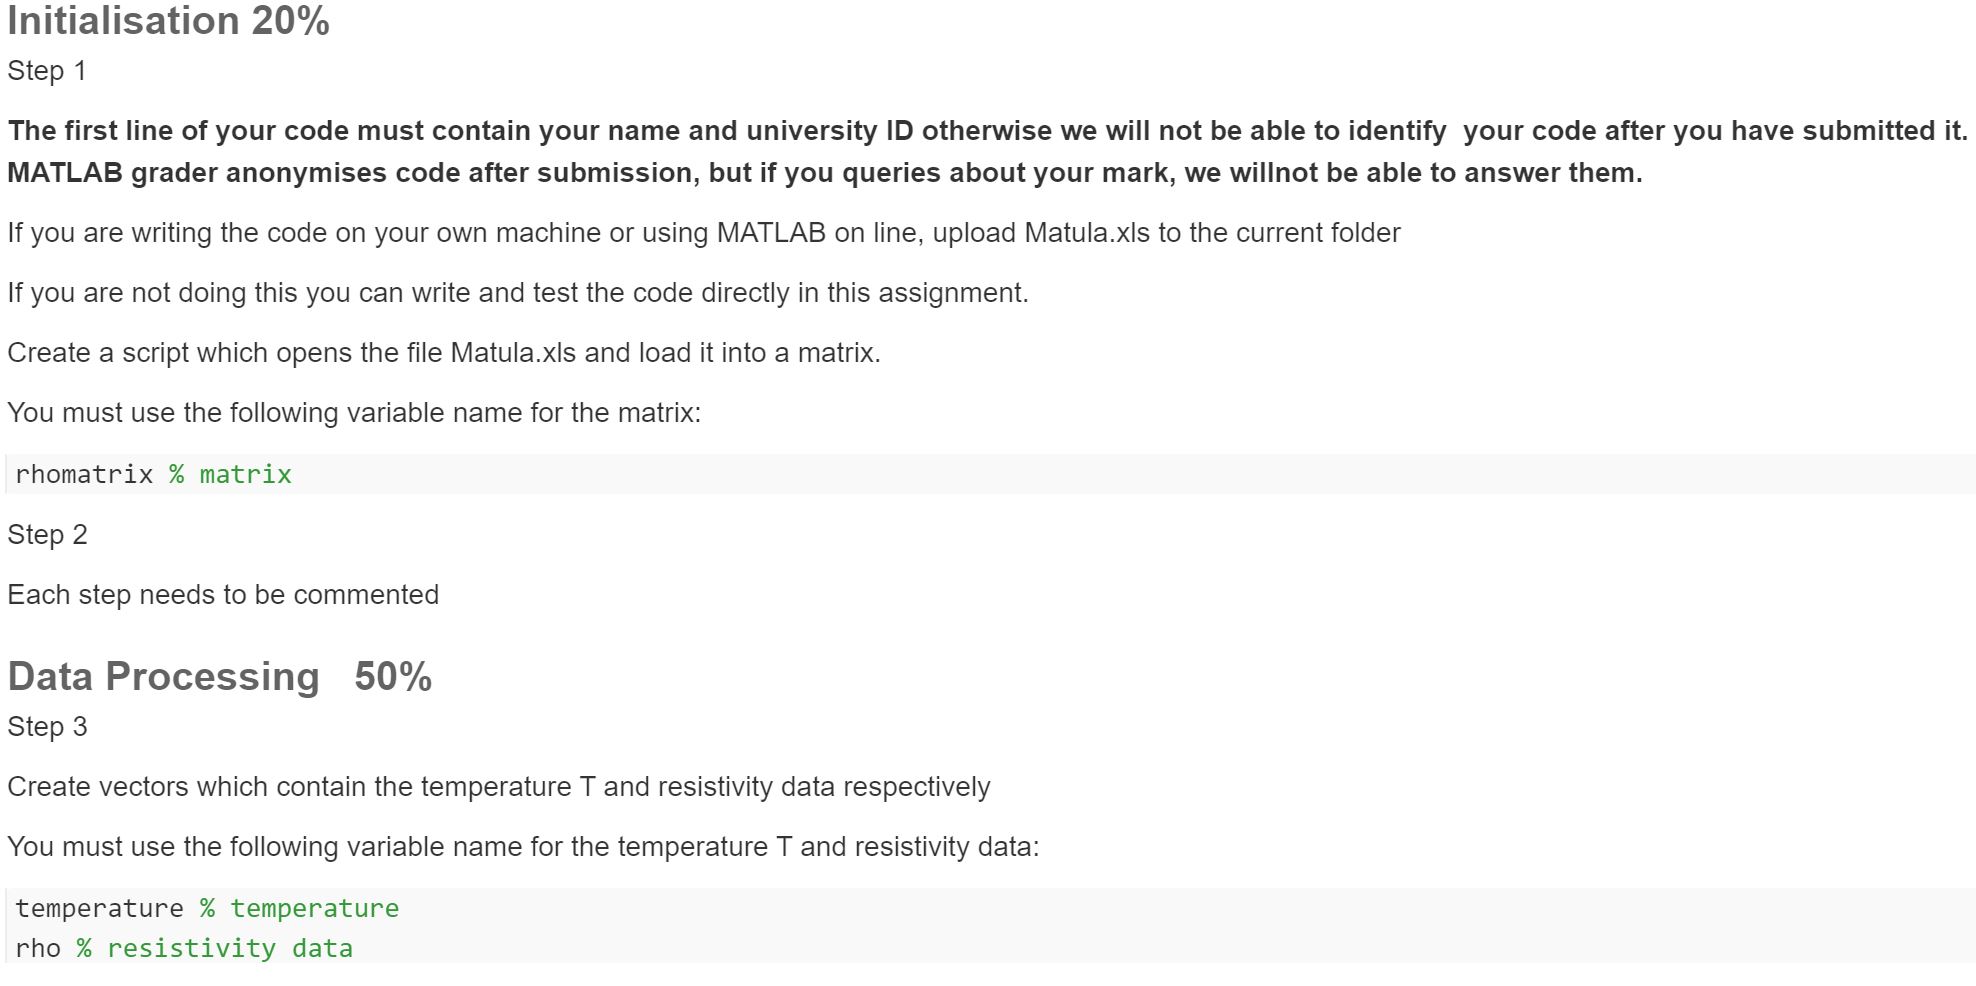Click the green % matrix comment
1976x986 pixels.
tap(230, 474)
